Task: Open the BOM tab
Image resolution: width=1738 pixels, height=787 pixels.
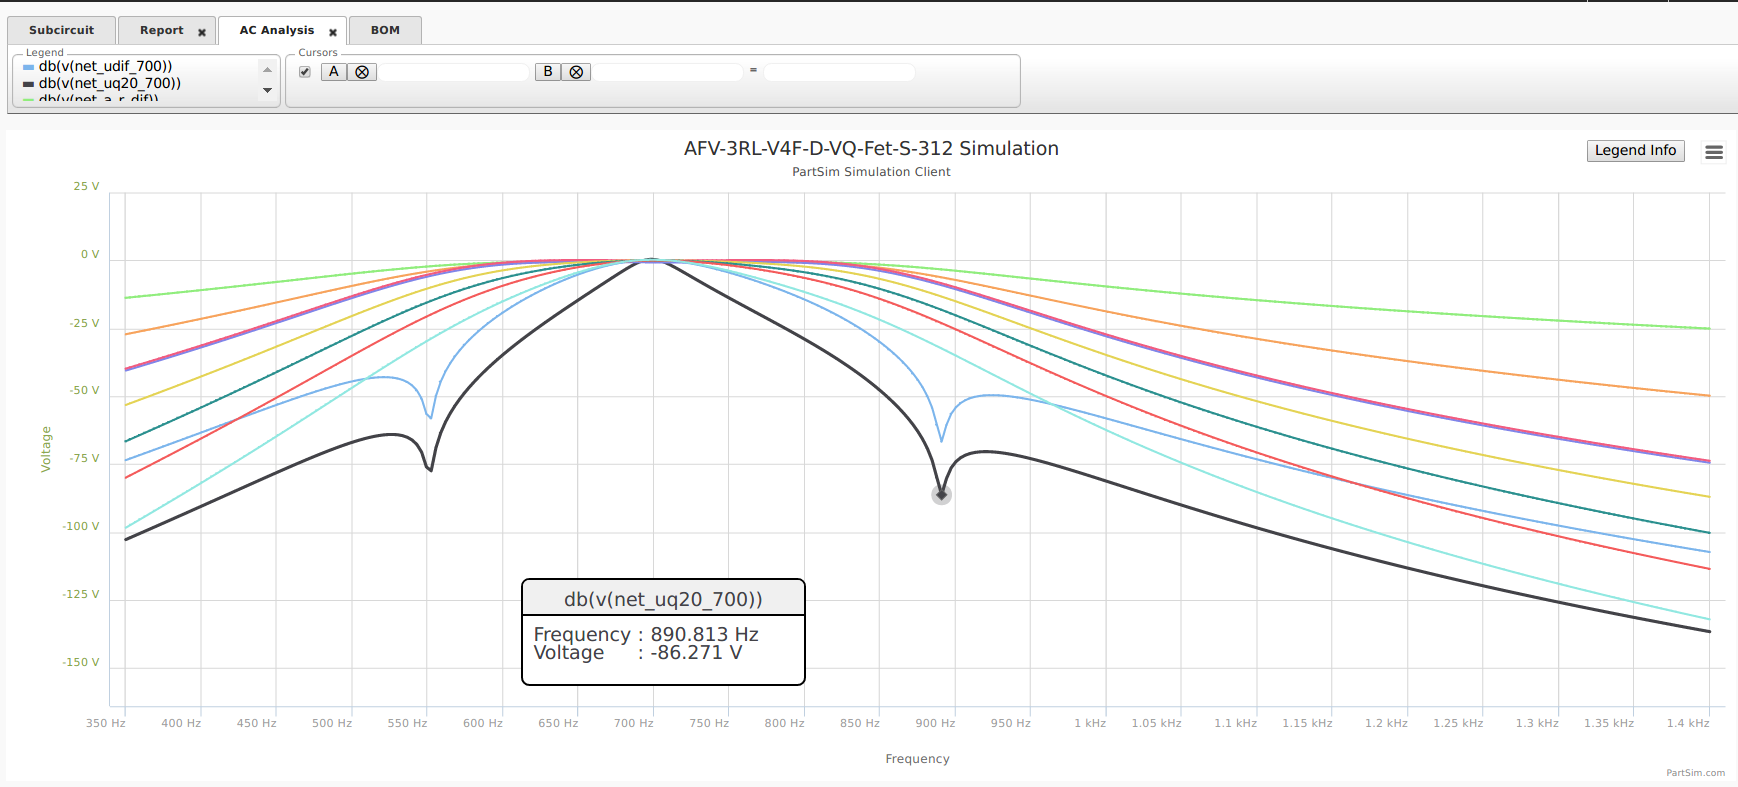Action: pyautogui.click(x=385, y=30)
